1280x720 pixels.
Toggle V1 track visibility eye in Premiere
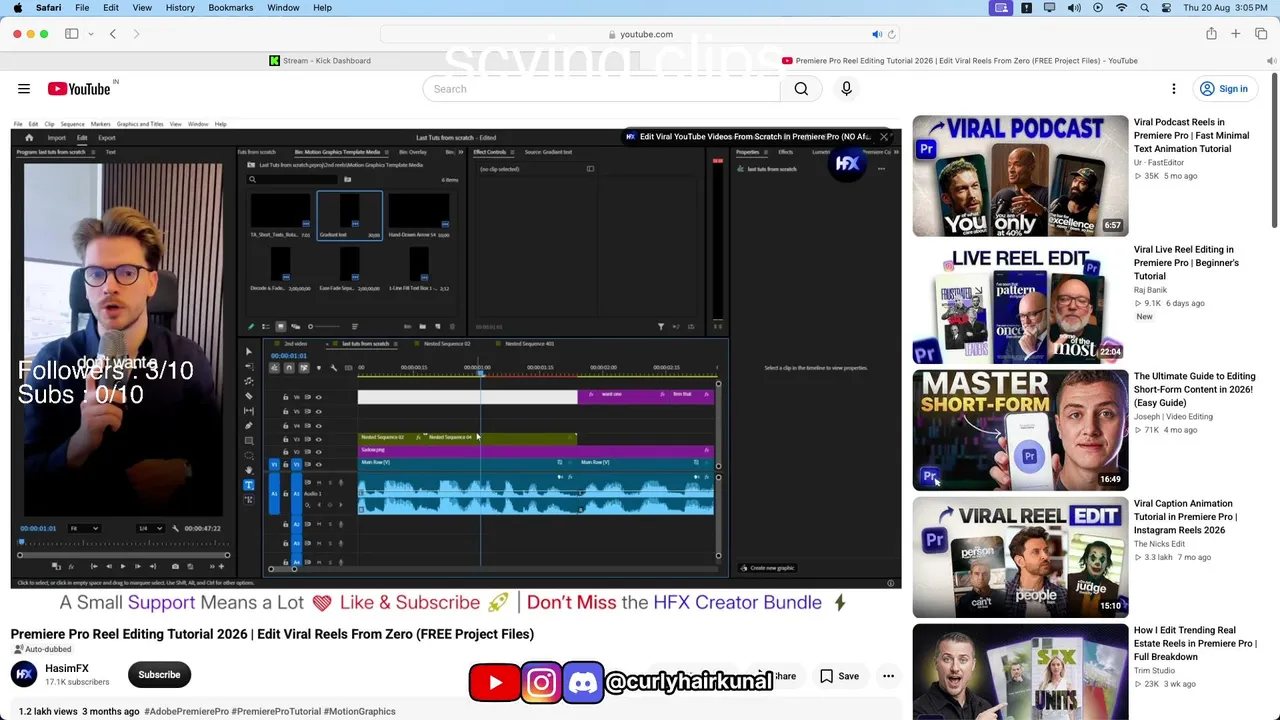tap(319, 464)
